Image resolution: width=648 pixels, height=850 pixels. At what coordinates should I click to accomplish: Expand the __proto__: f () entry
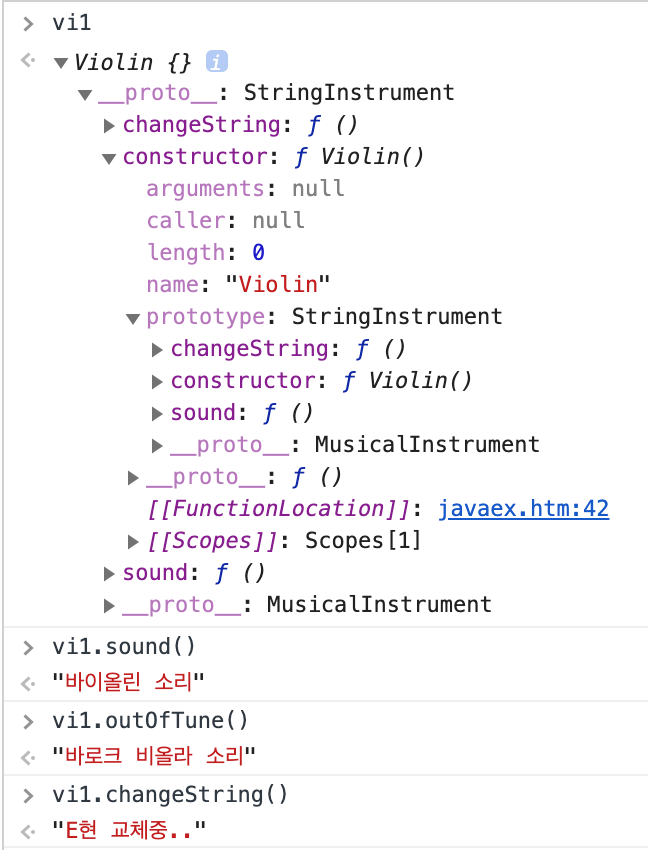pyautogui.click(x=133, y=477)
